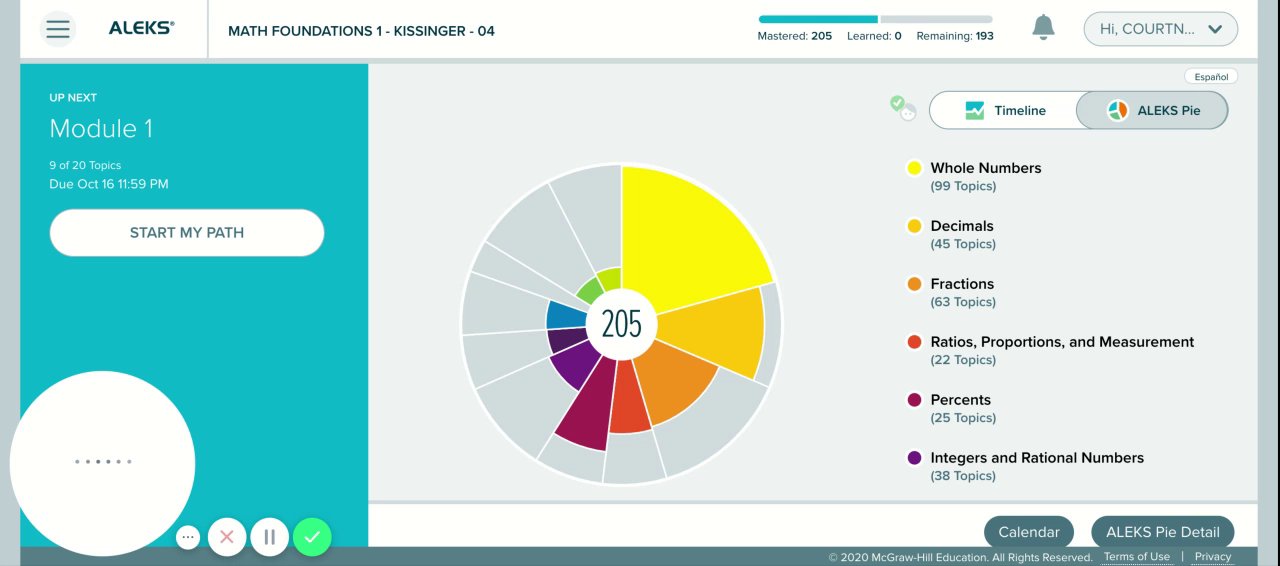This screenshot has height=566, width=1280.
Task: Click the 205 center of the pie
Action: click(621, 324)
